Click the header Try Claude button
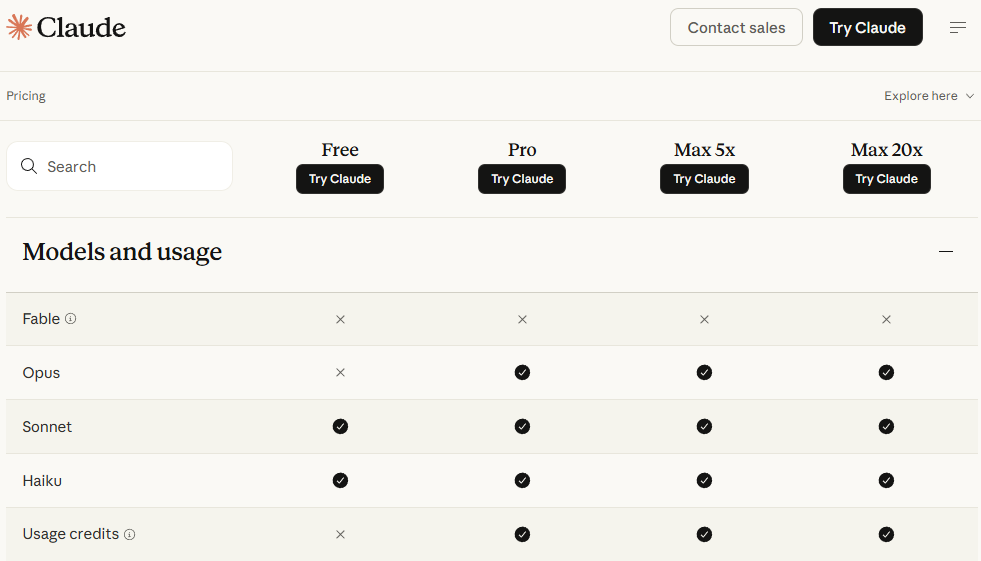Image resolution: width=981 pixels, height=561 pixels. pyautogui.click(x=868, y=27)
